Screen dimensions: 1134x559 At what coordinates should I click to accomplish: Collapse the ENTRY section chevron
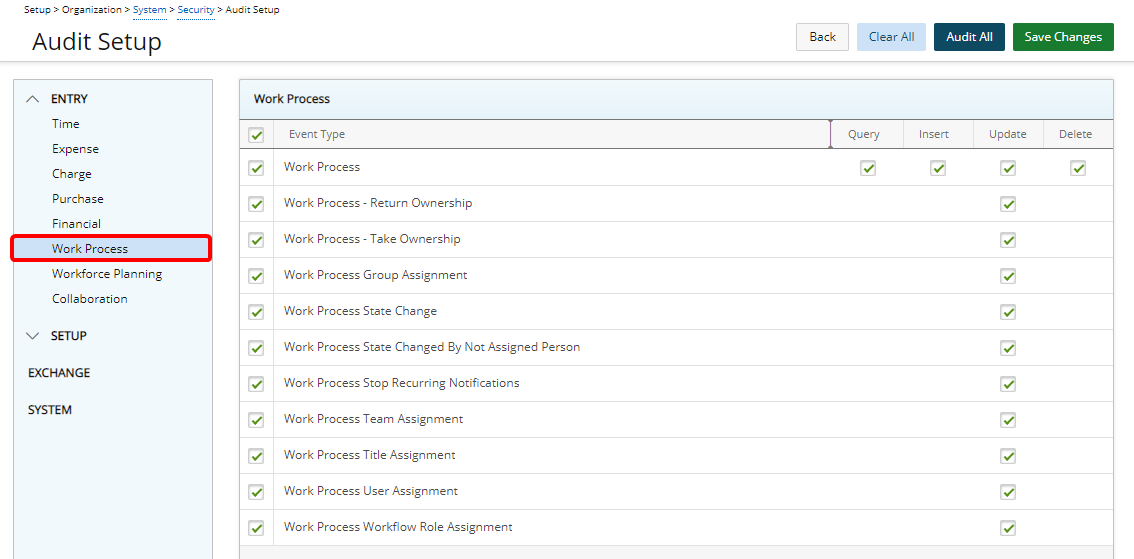click(x=33, y=99)
